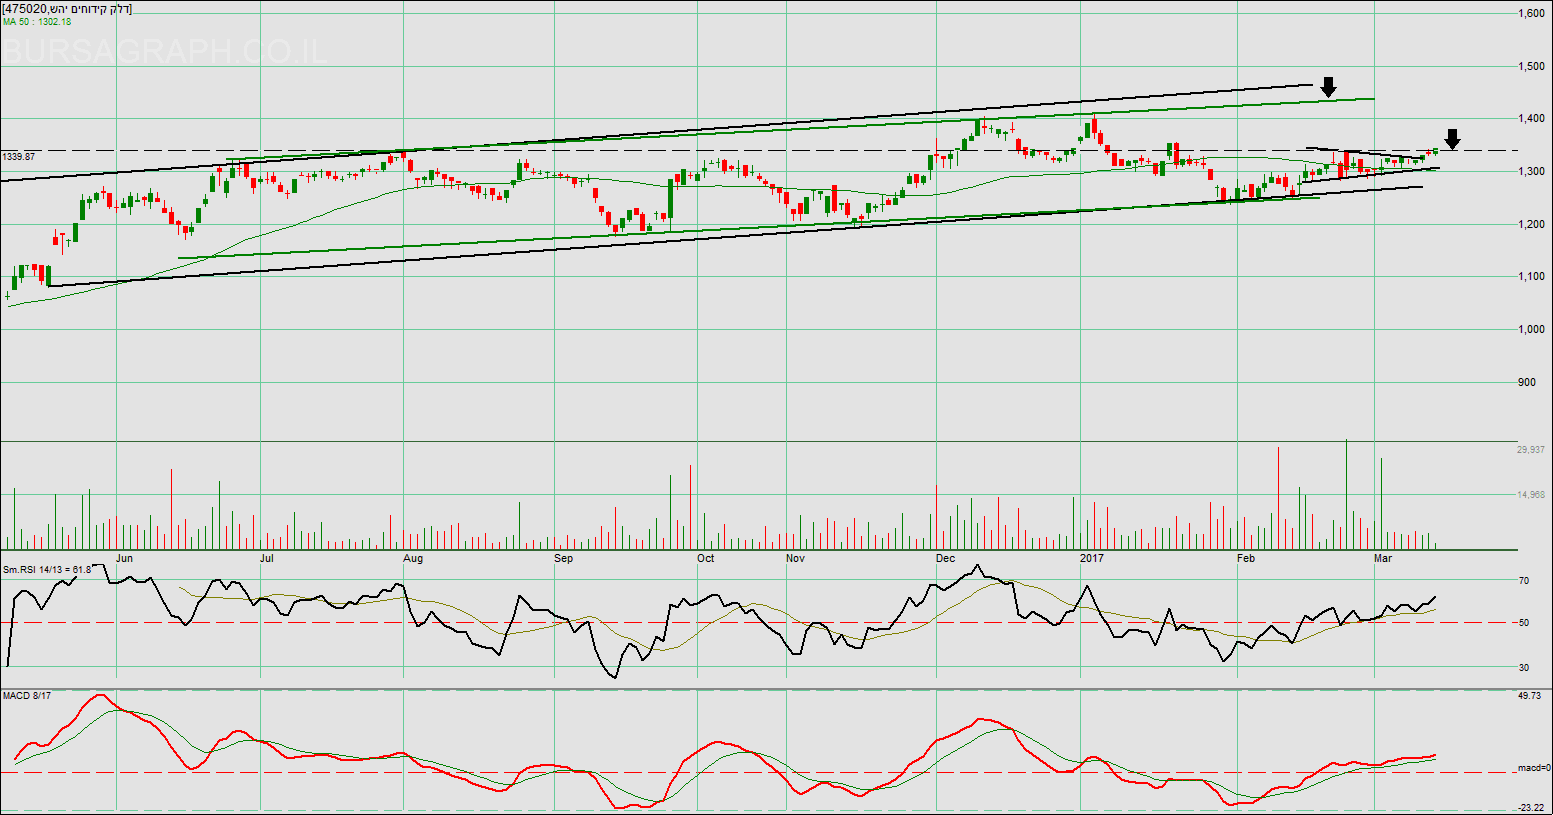
Task: Select the MACD 8/17 indicator label
Action: (26, 695)
